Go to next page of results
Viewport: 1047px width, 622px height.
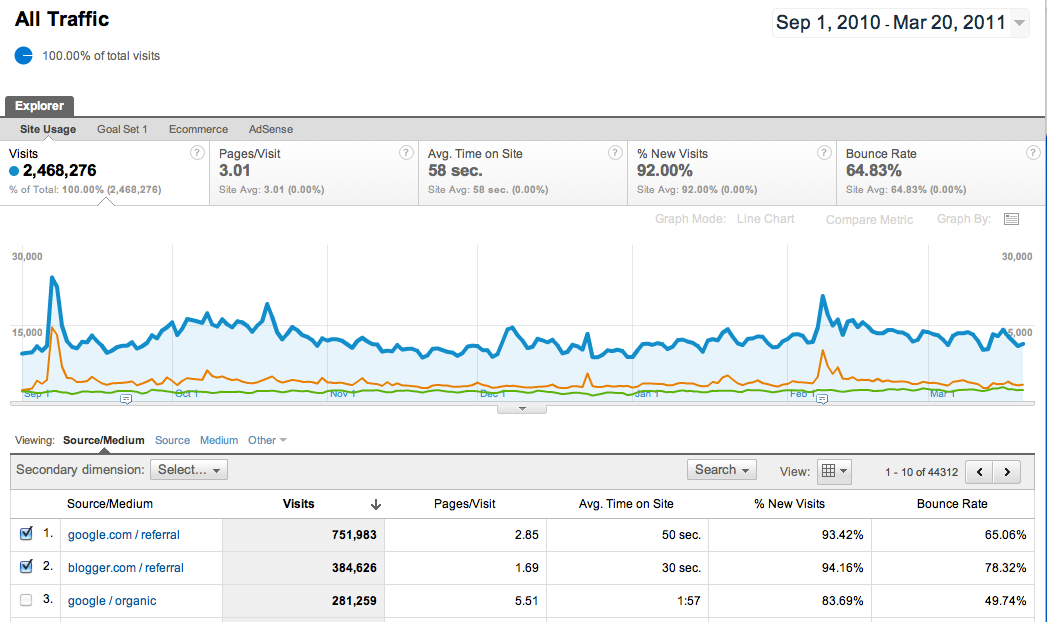1007,472
